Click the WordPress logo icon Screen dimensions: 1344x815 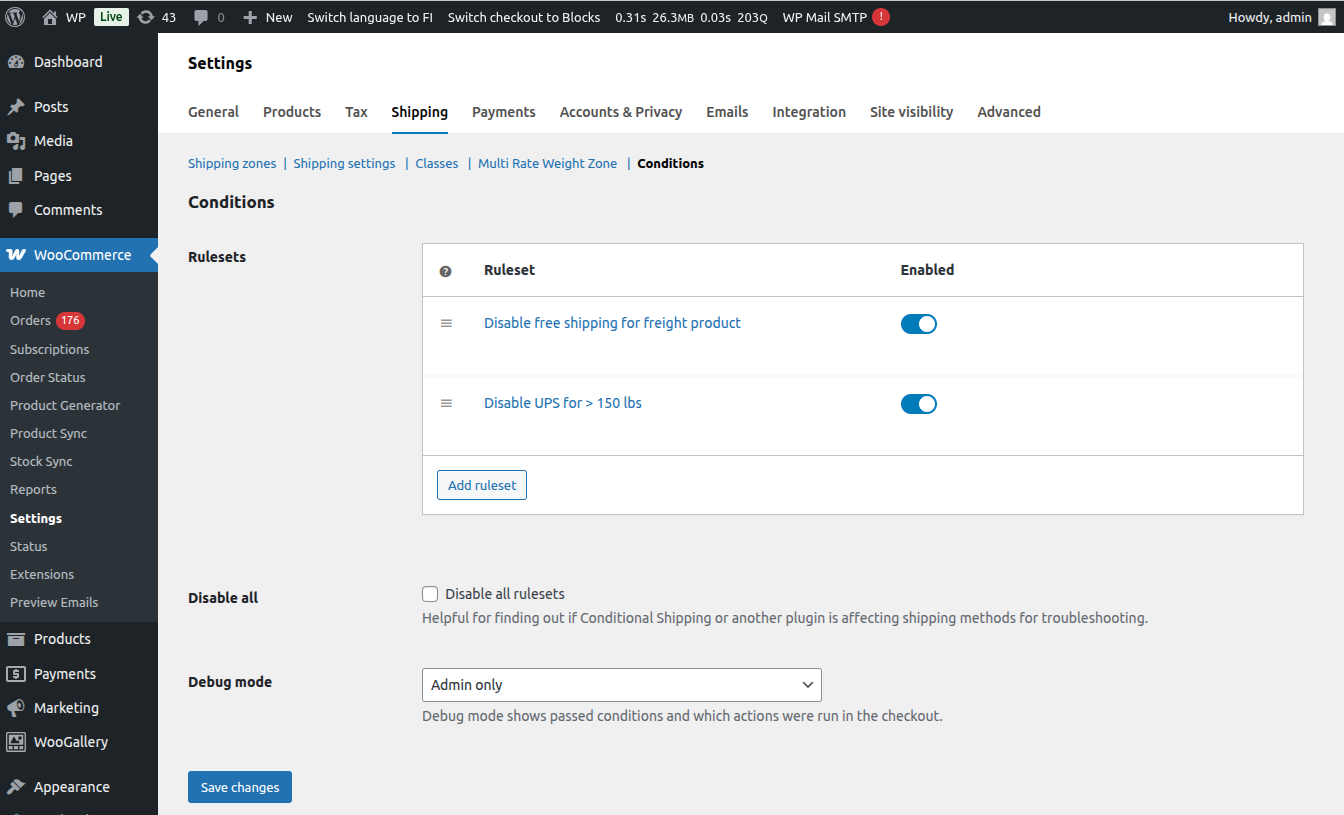tap(15, 17)
